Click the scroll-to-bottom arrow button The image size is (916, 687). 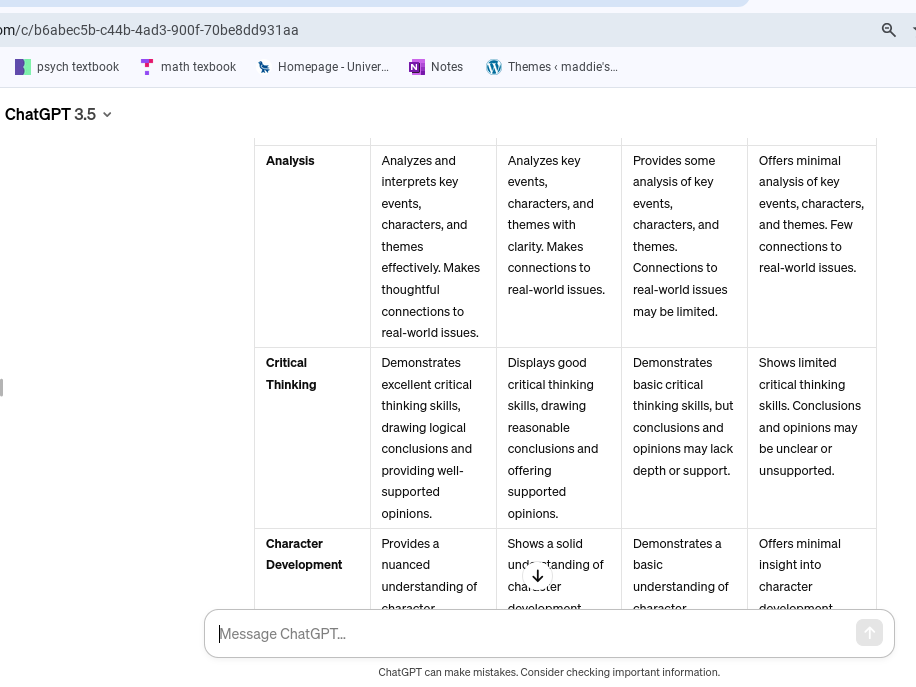(x=537, y=576)
